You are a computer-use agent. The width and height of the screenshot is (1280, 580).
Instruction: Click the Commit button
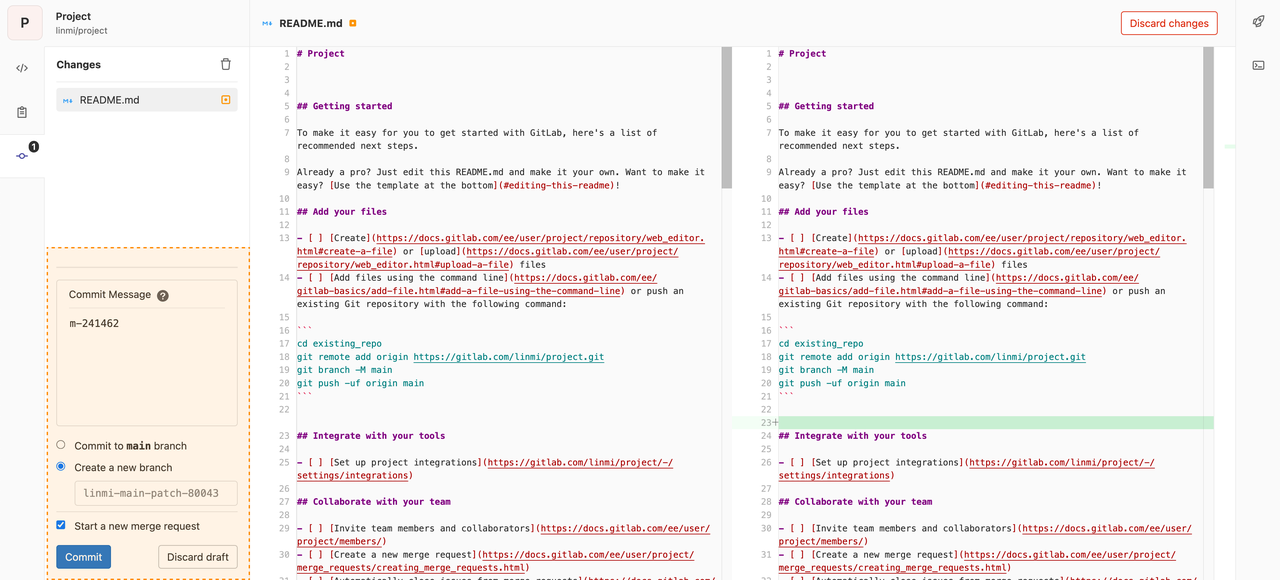click(83, 557)
